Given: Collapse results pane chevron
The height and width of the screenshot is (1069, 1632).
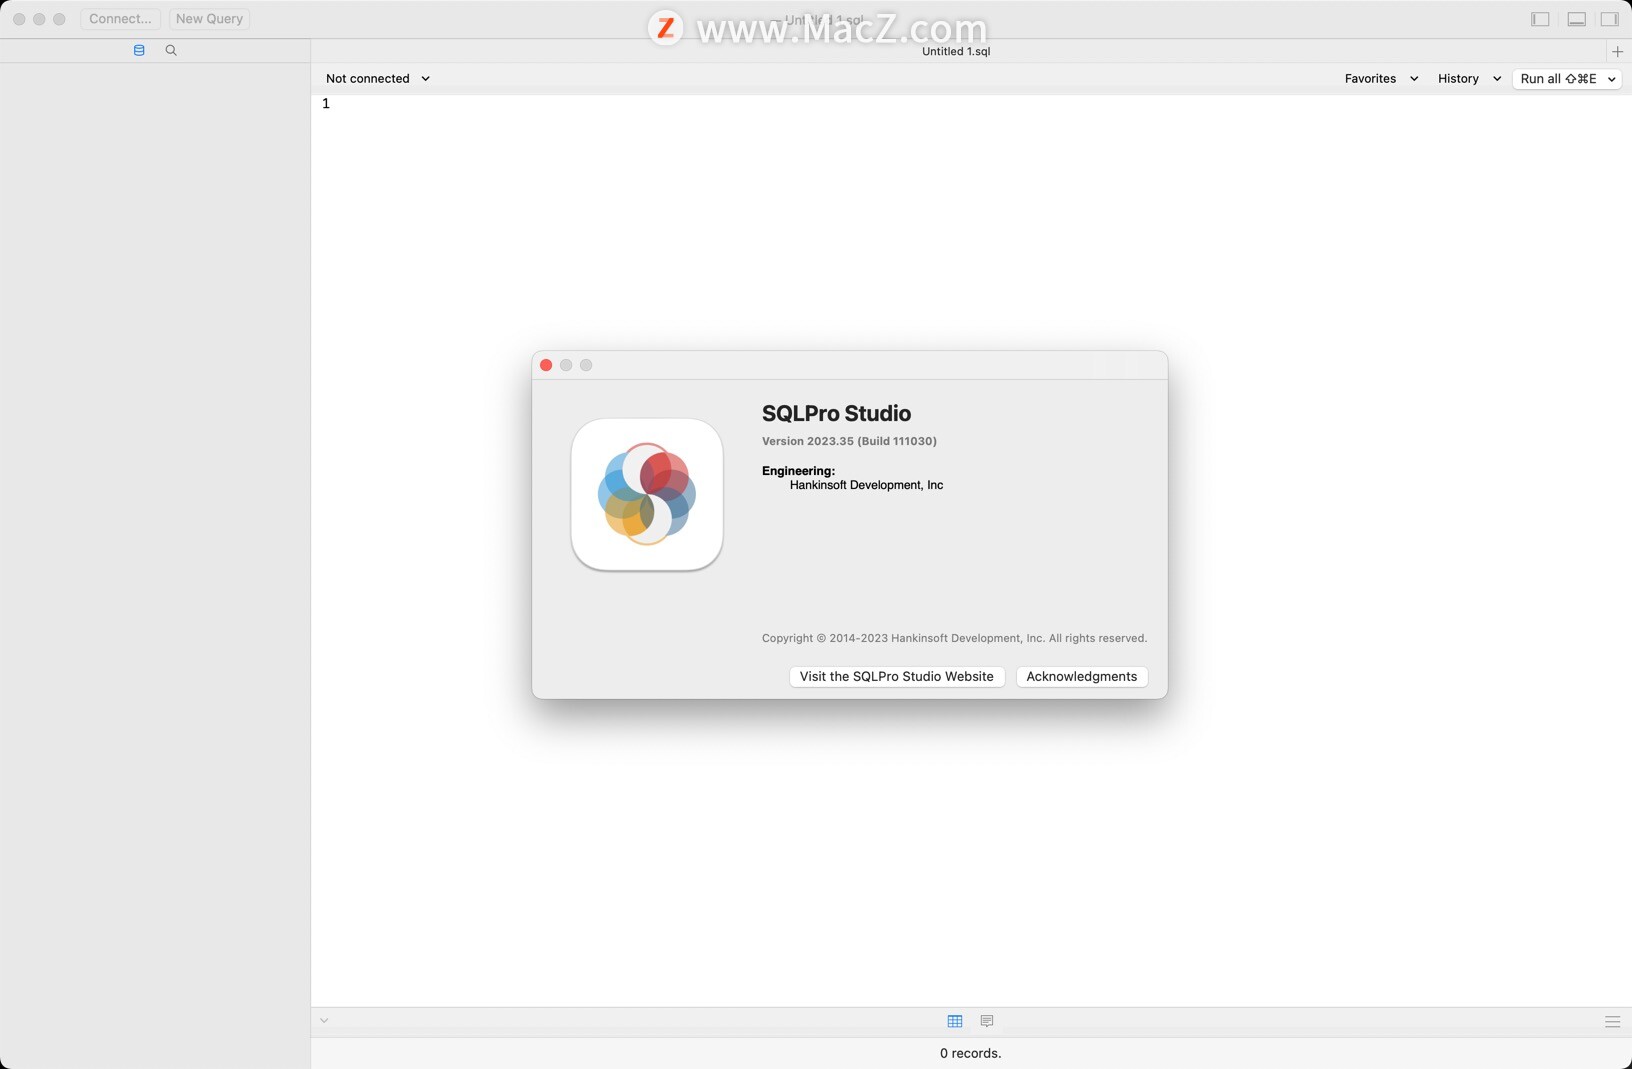Looking at the screenshot, I should 324,1020.
